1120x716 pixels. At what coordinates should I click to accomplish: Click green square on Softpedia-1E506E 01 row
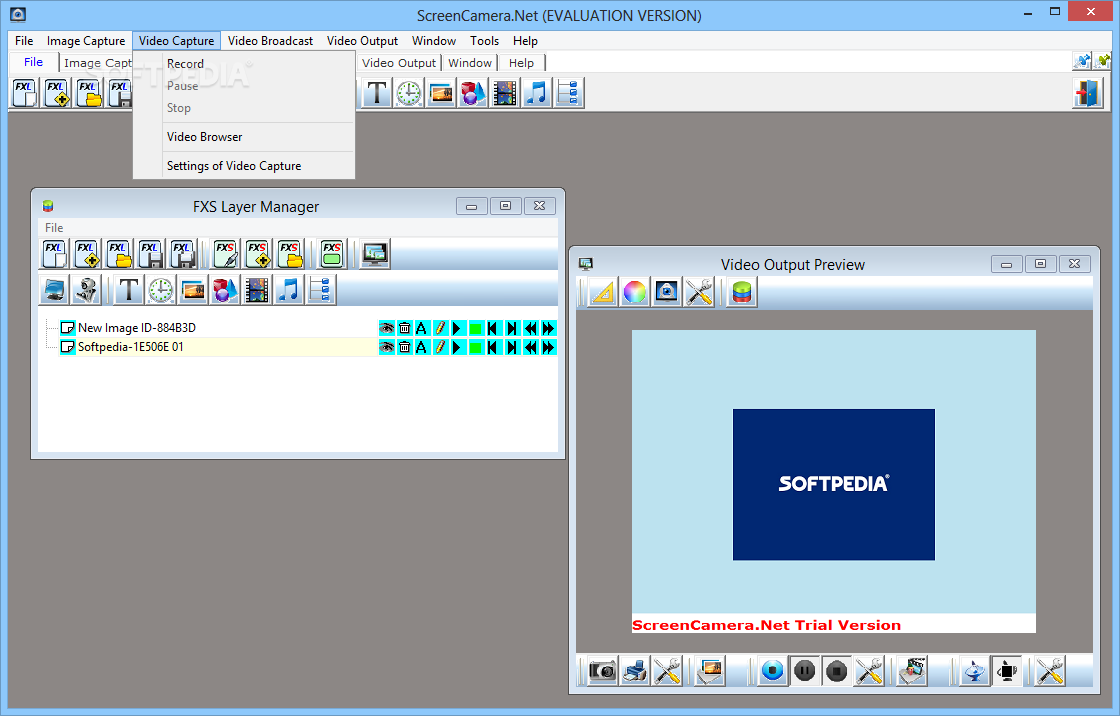(476, 347)
